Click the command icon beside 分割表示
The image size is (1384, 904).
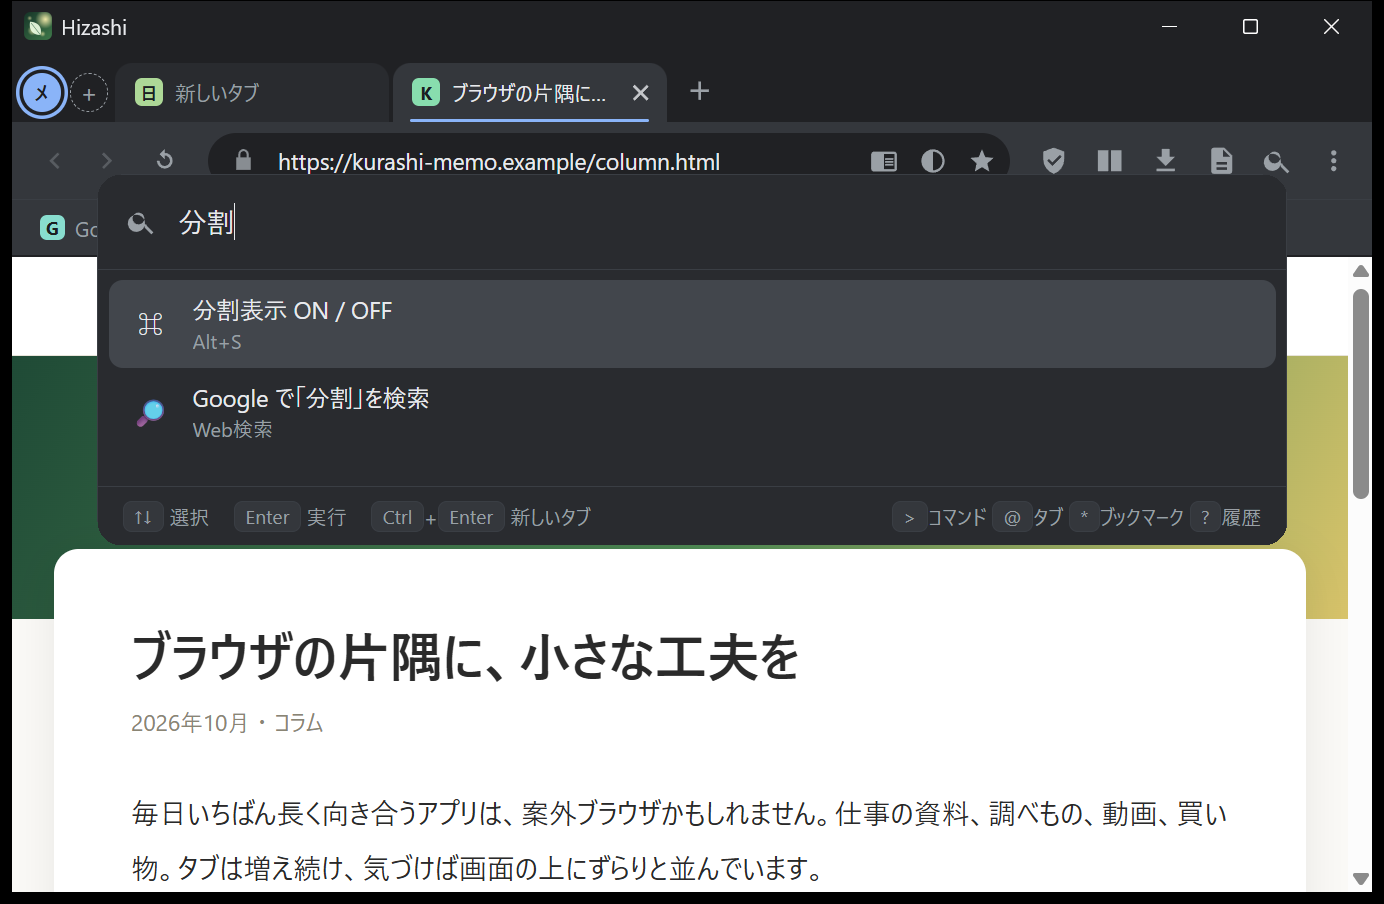[x=150, y=324]
